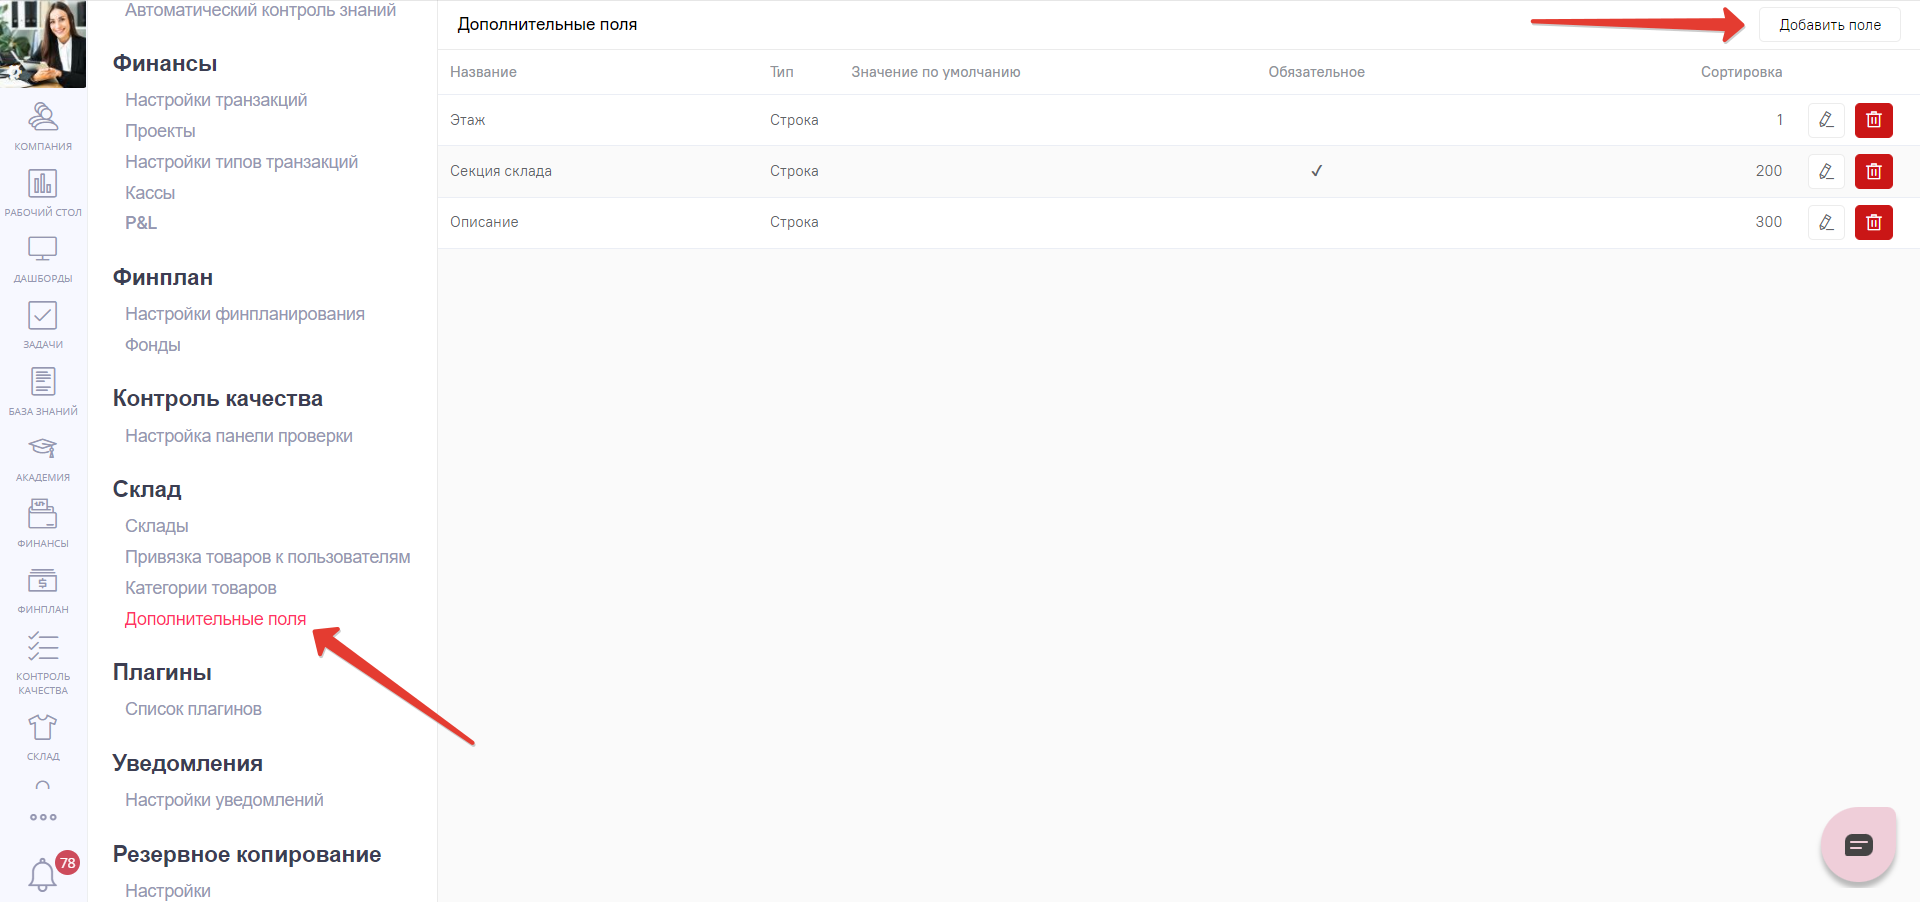Open the Компания section in sidebar
The height and width of the screenshot is (902, 1920).
pyautogui.click(x=43, y=126)
